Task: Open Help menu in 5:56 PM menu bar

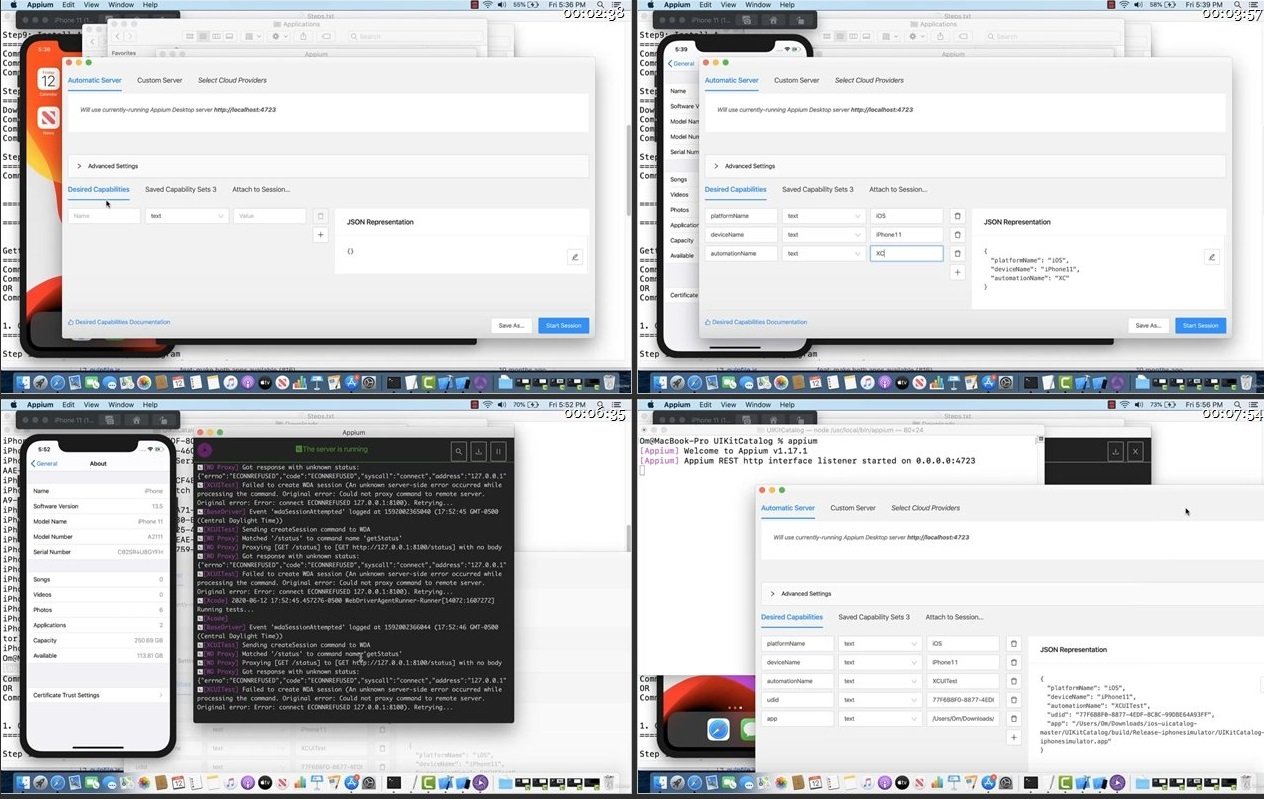Action: click(x=787, y=405)
